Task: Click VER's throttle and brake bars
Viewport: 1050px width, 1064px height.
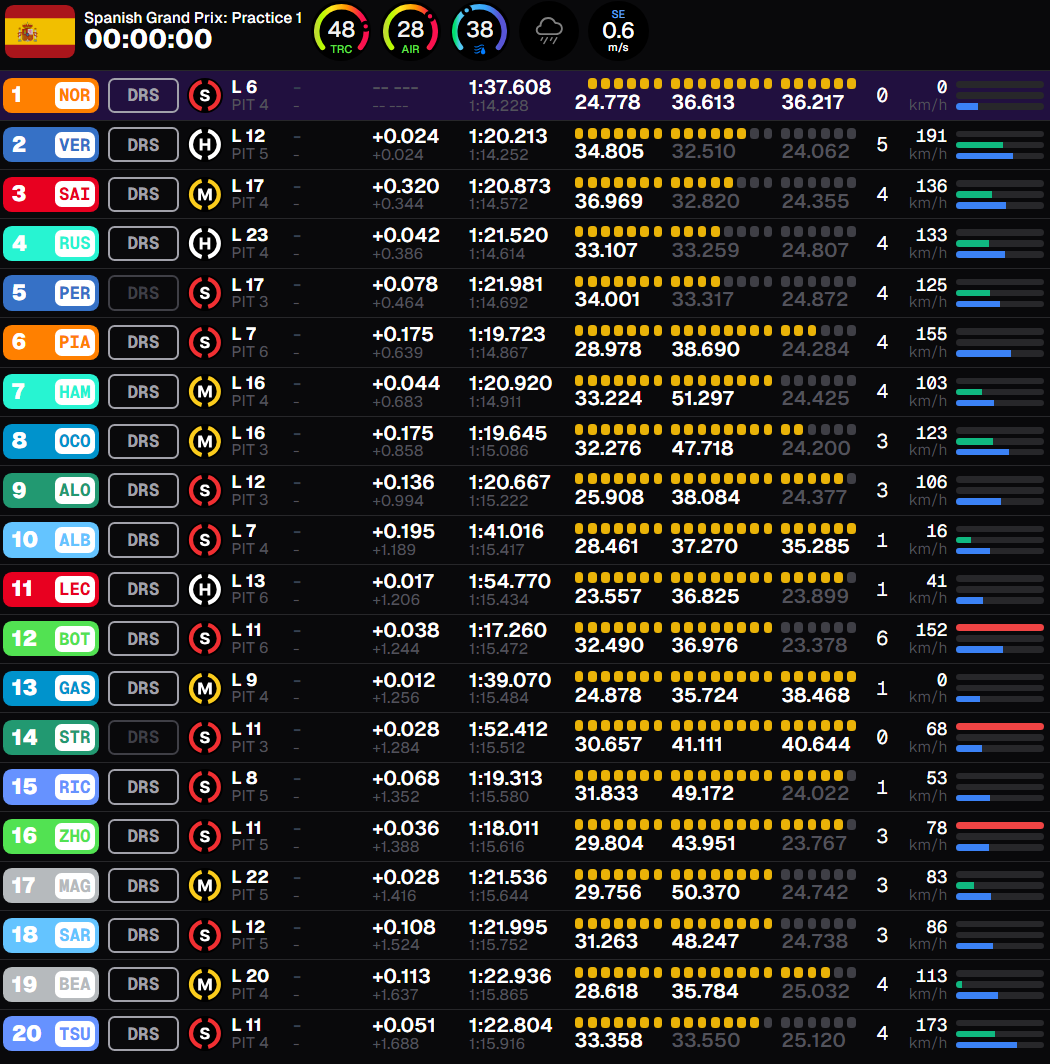Action: tap(1000, 145)
